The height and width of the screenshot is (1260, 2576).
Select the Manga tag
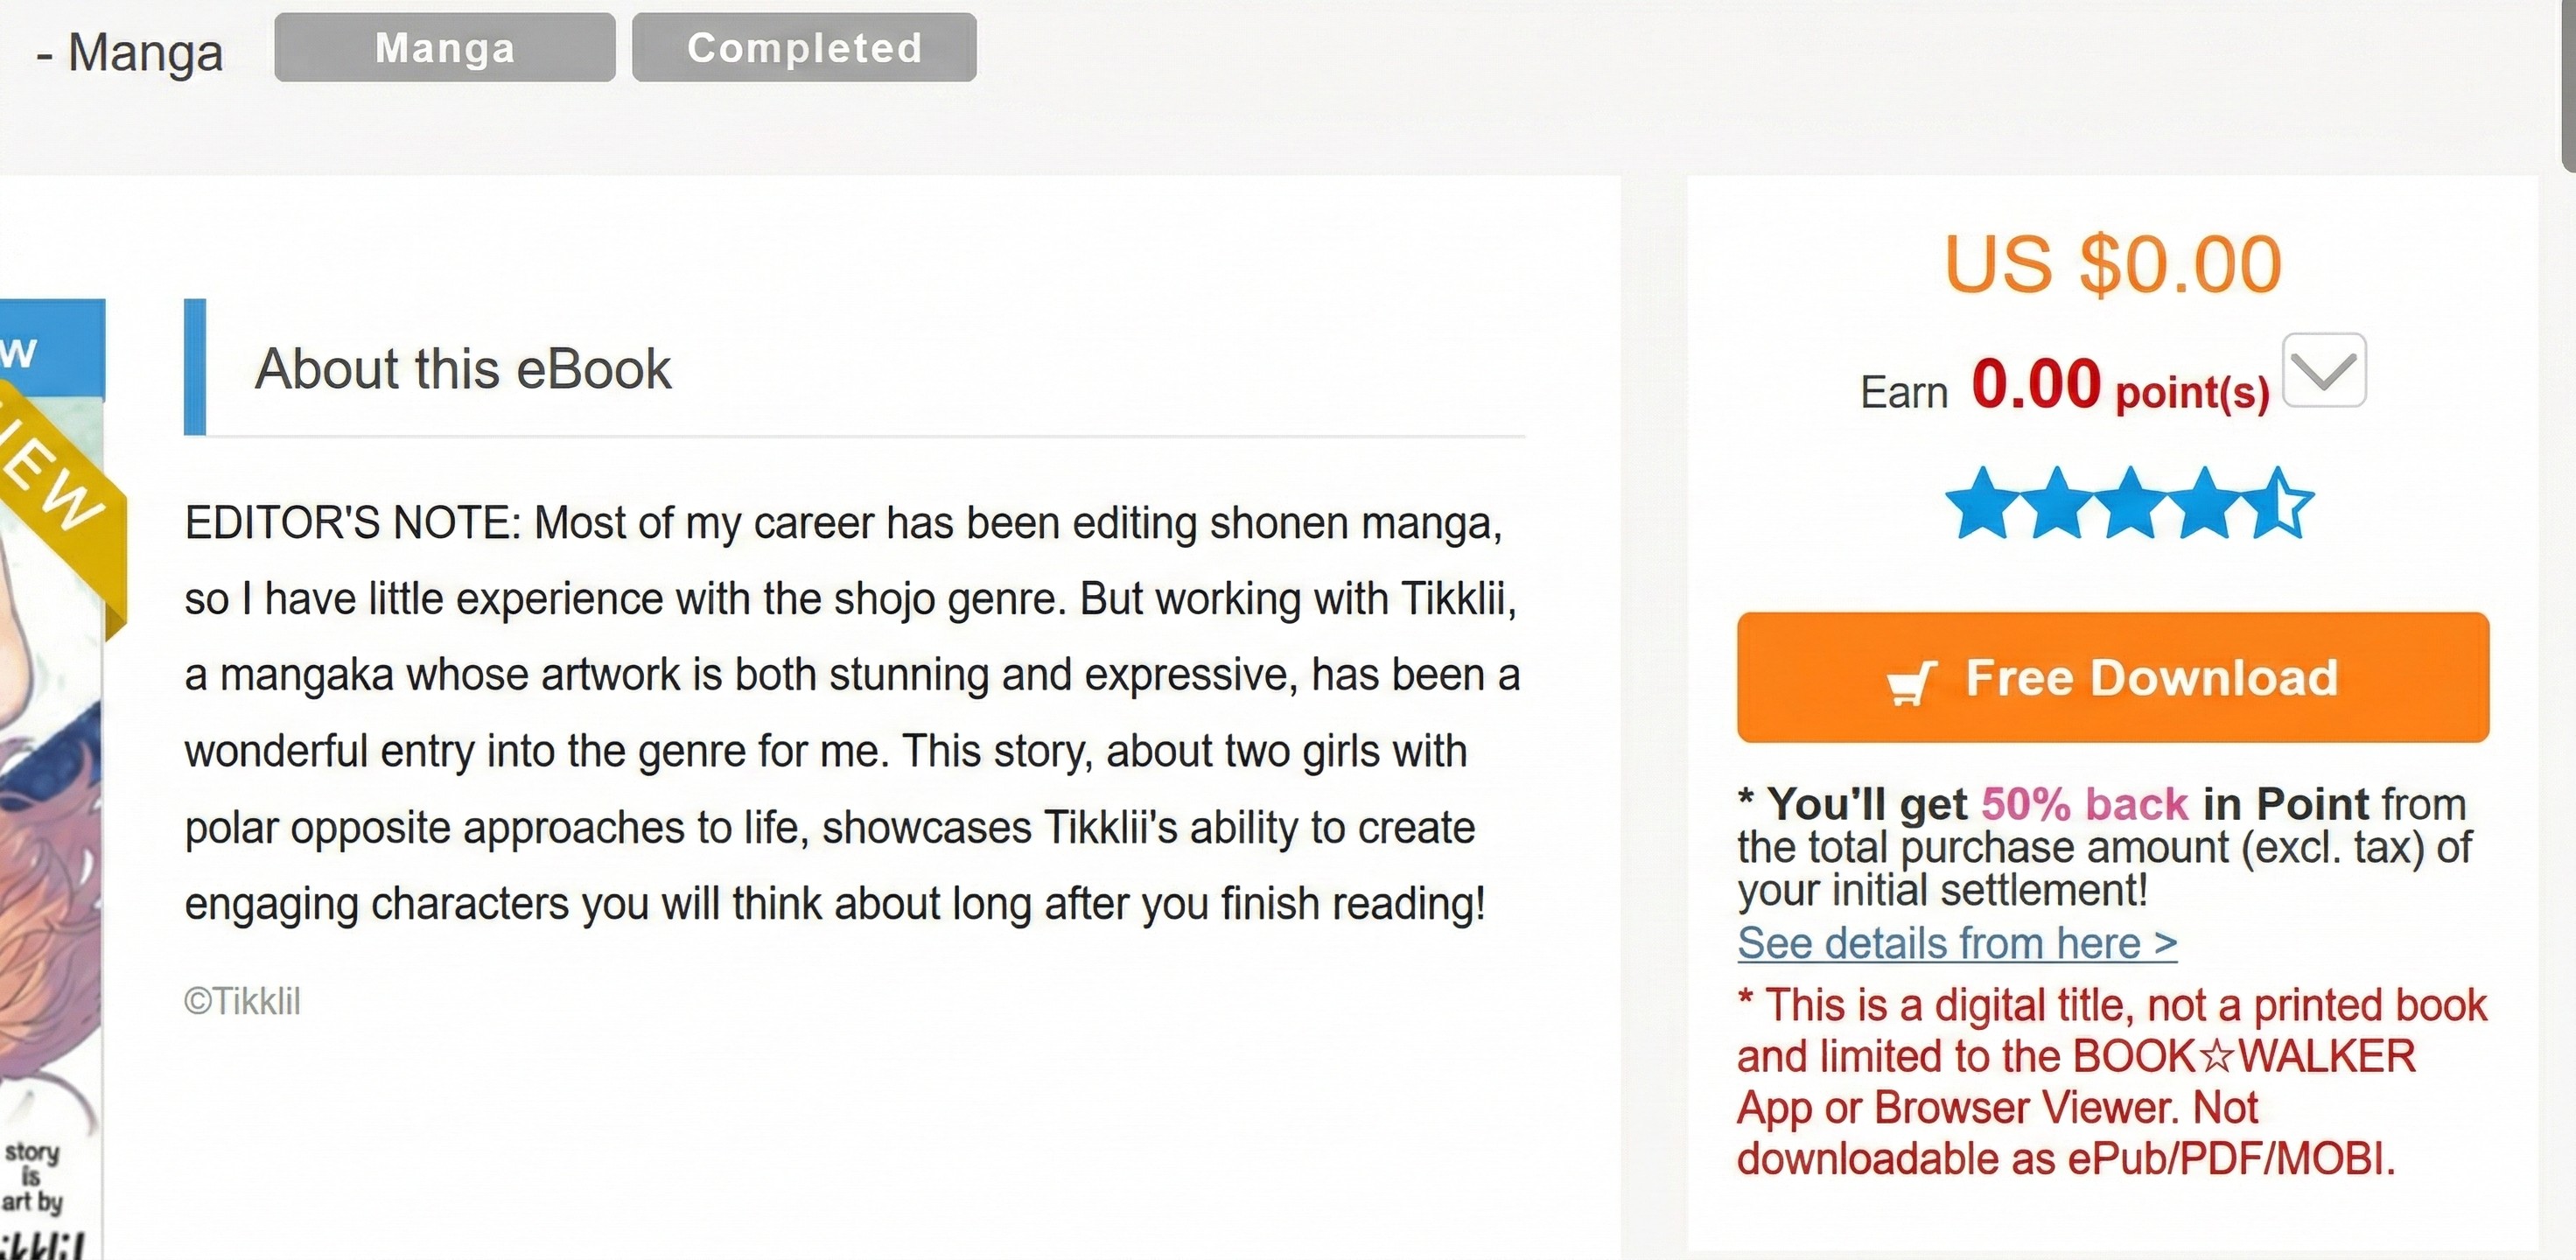(445, 48)
